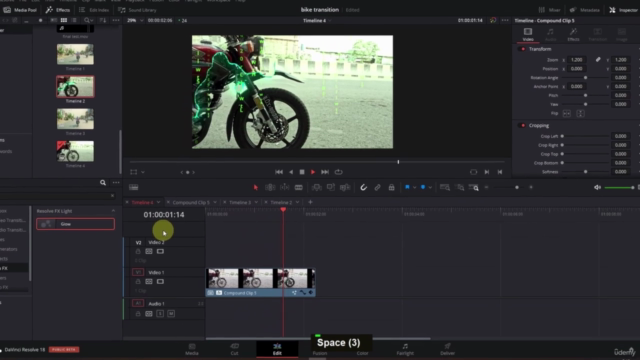Select the arrow Selection Mode tool
This screenshot has height=360, width=640.
pyautogui.click(x=256, y=187)
